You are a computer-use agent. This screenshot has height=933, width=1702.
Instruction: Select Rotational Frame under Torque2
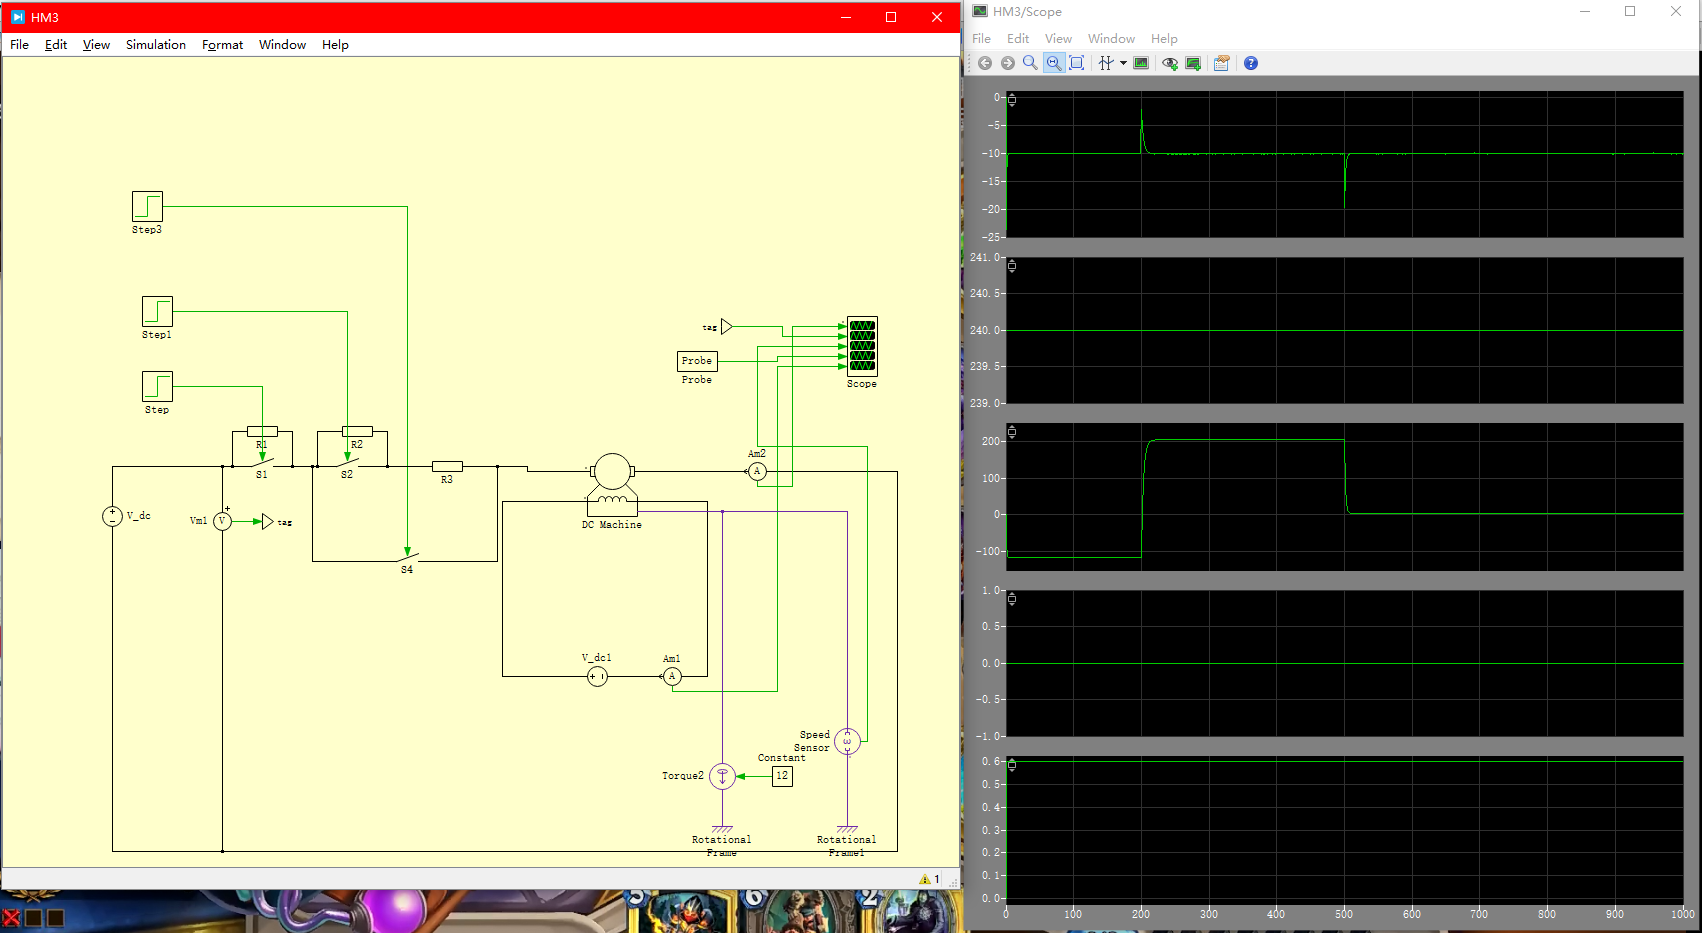722,829
